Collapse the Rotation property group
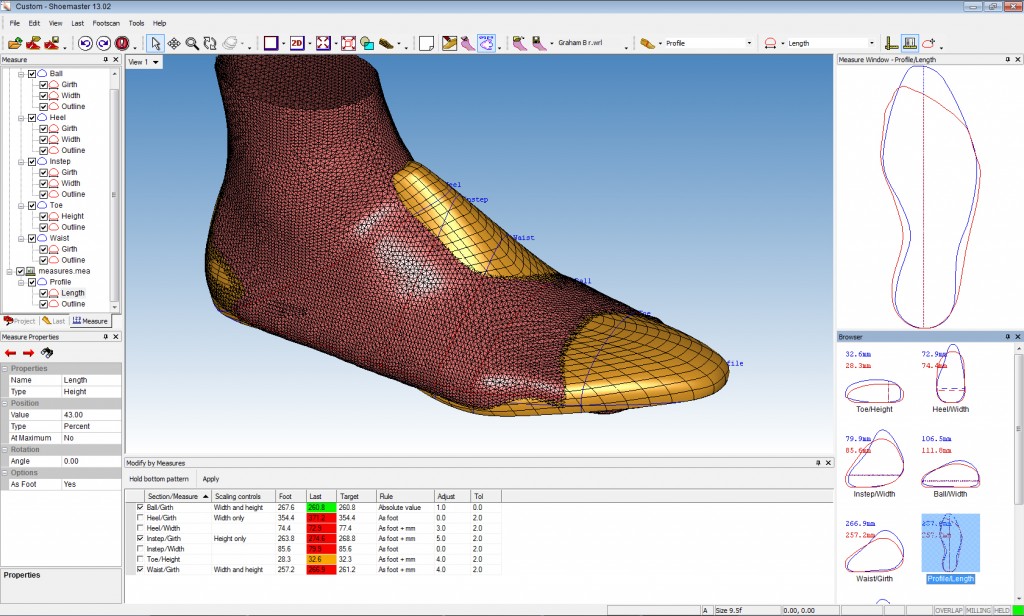Viewport: 1024px width, 616px height. (x=5, y=449)
